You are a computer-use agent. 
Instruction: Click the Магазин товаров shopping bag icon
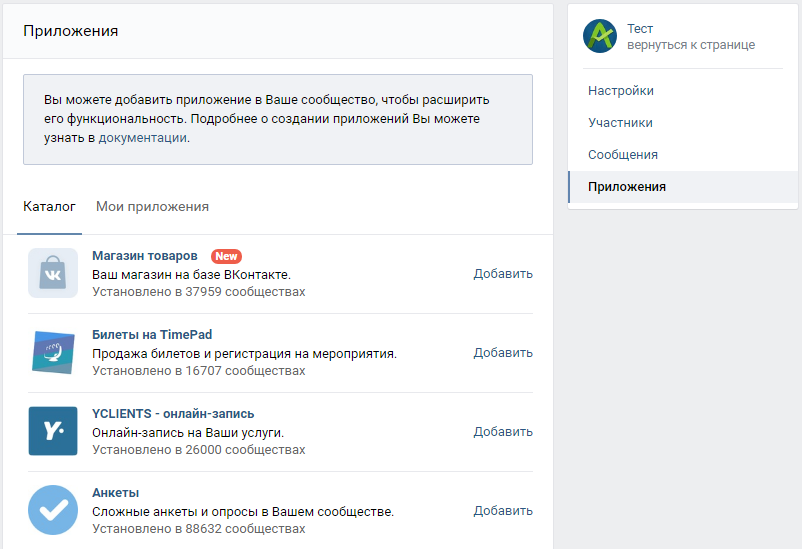tap(53, 273)
